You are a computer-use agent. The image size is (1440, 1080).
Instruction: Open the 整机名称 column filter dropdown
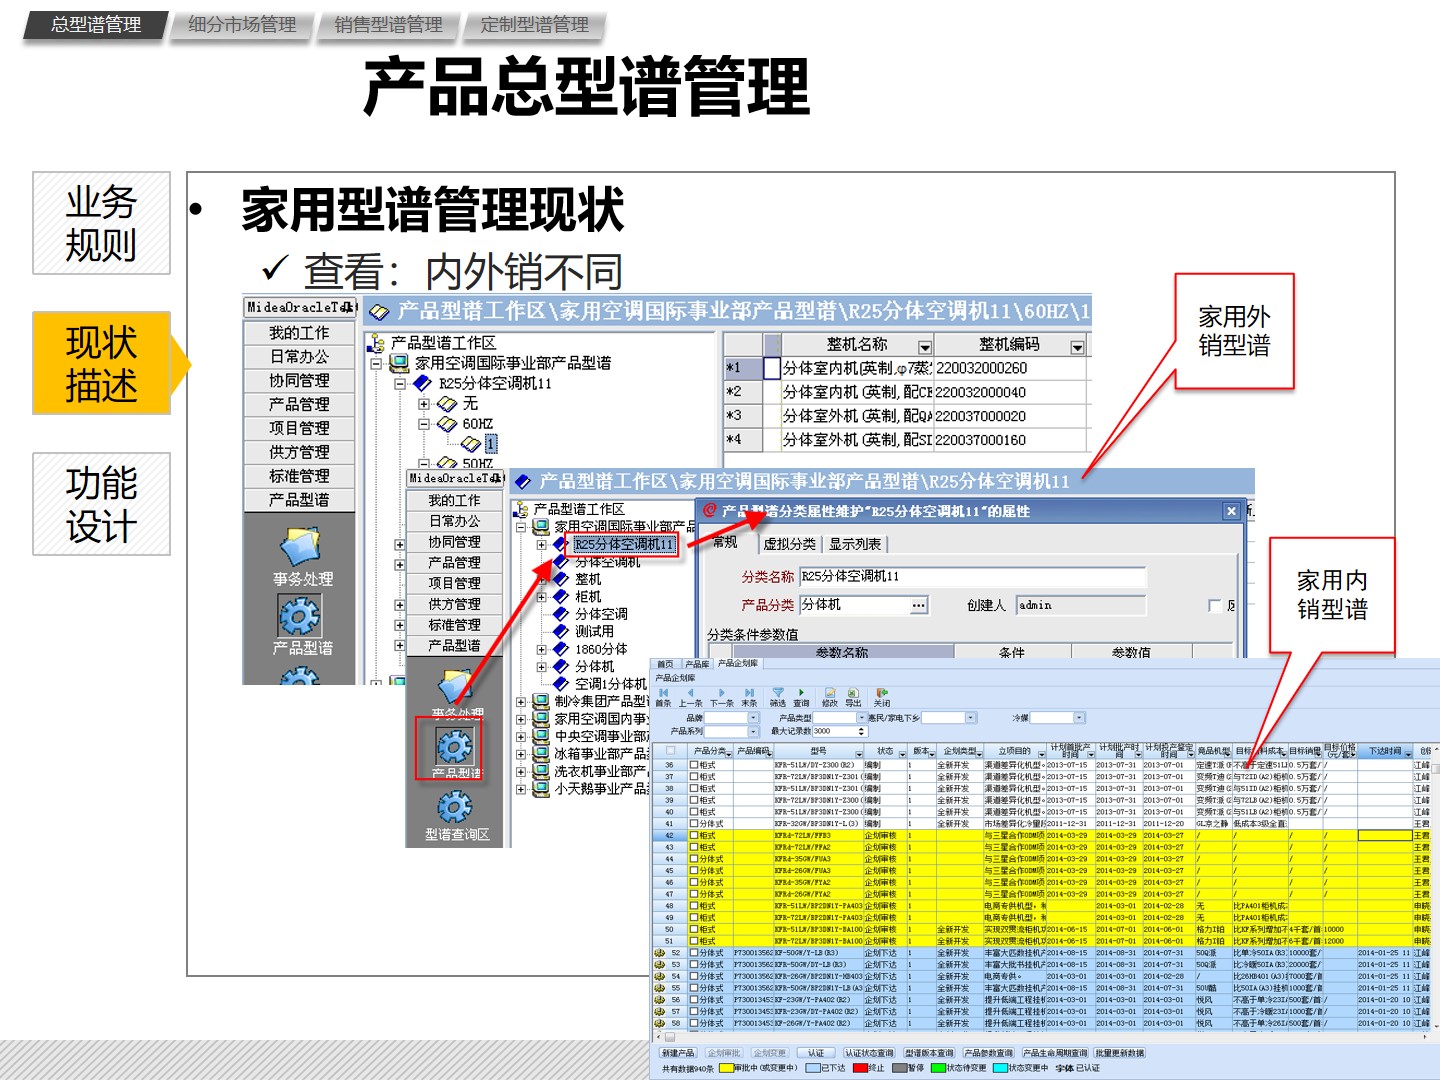(925, 348)
